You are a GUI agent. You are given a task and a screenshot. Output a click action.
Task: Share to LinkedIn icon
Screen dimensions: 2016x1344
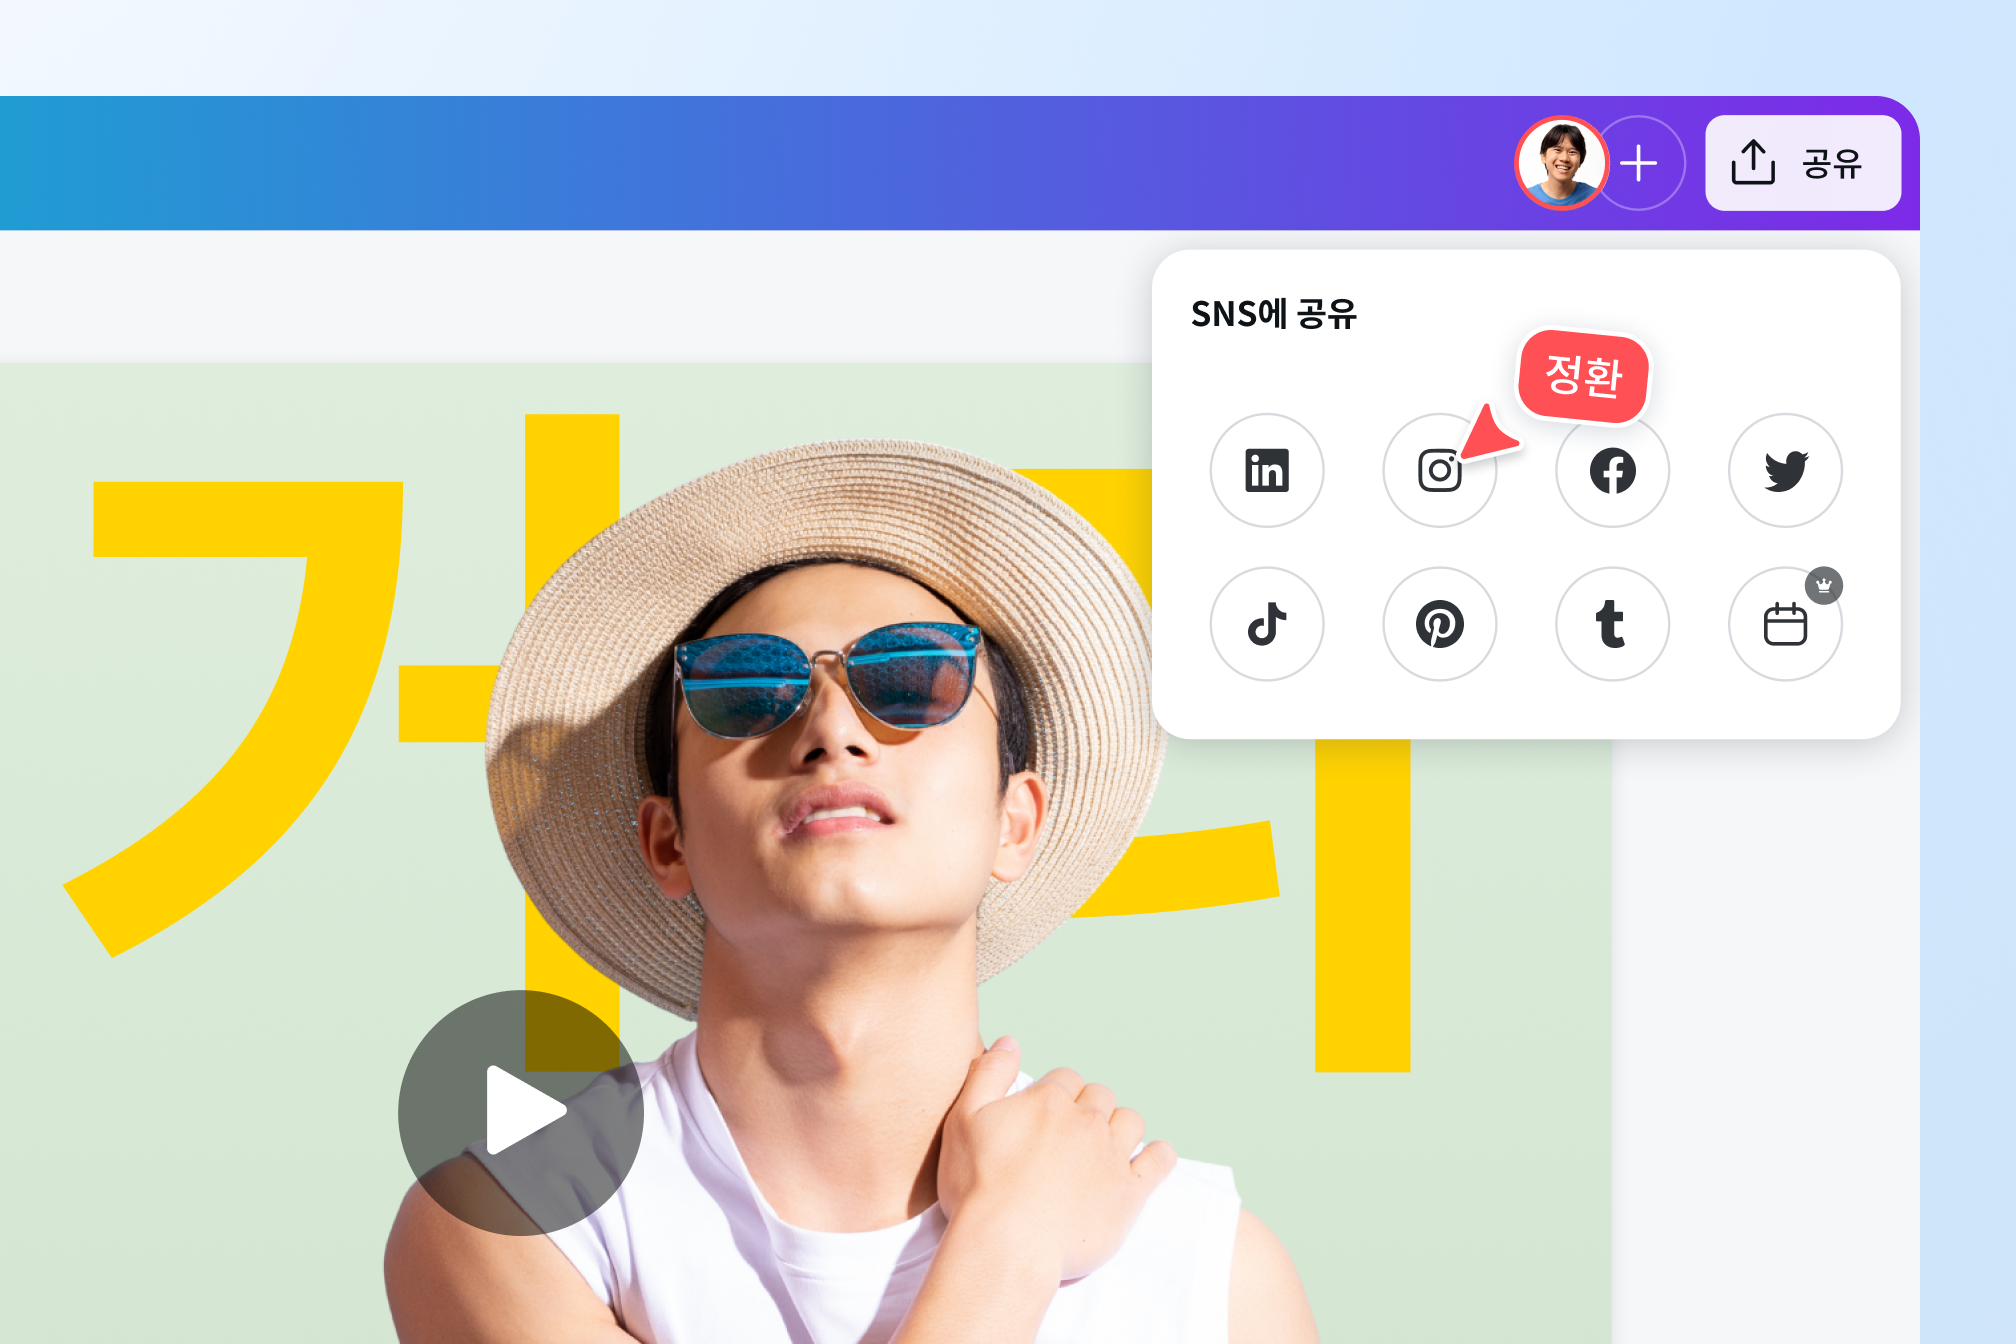point(1266,470)
